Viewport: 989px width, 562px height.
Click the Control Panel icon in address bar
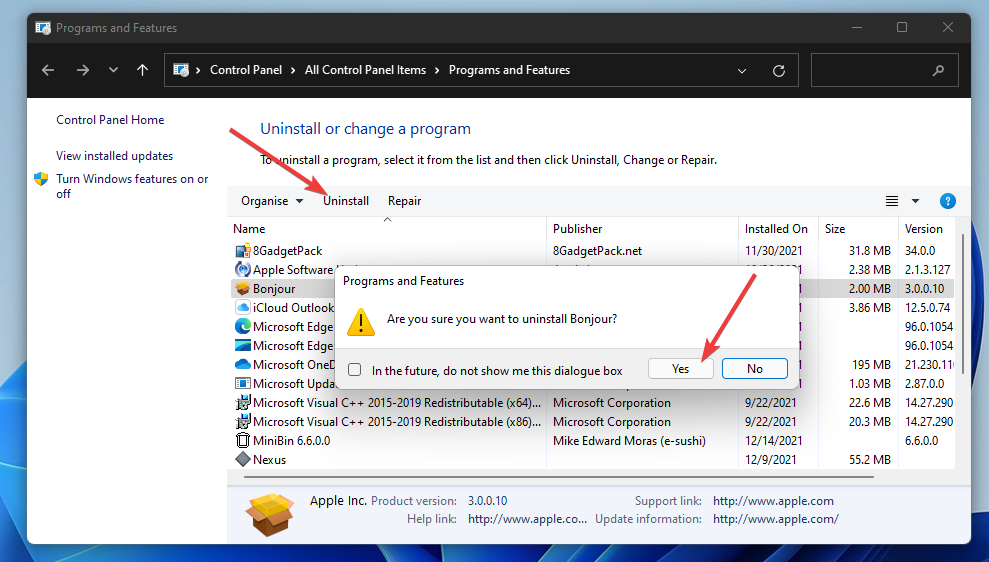[x=181, y=70]
